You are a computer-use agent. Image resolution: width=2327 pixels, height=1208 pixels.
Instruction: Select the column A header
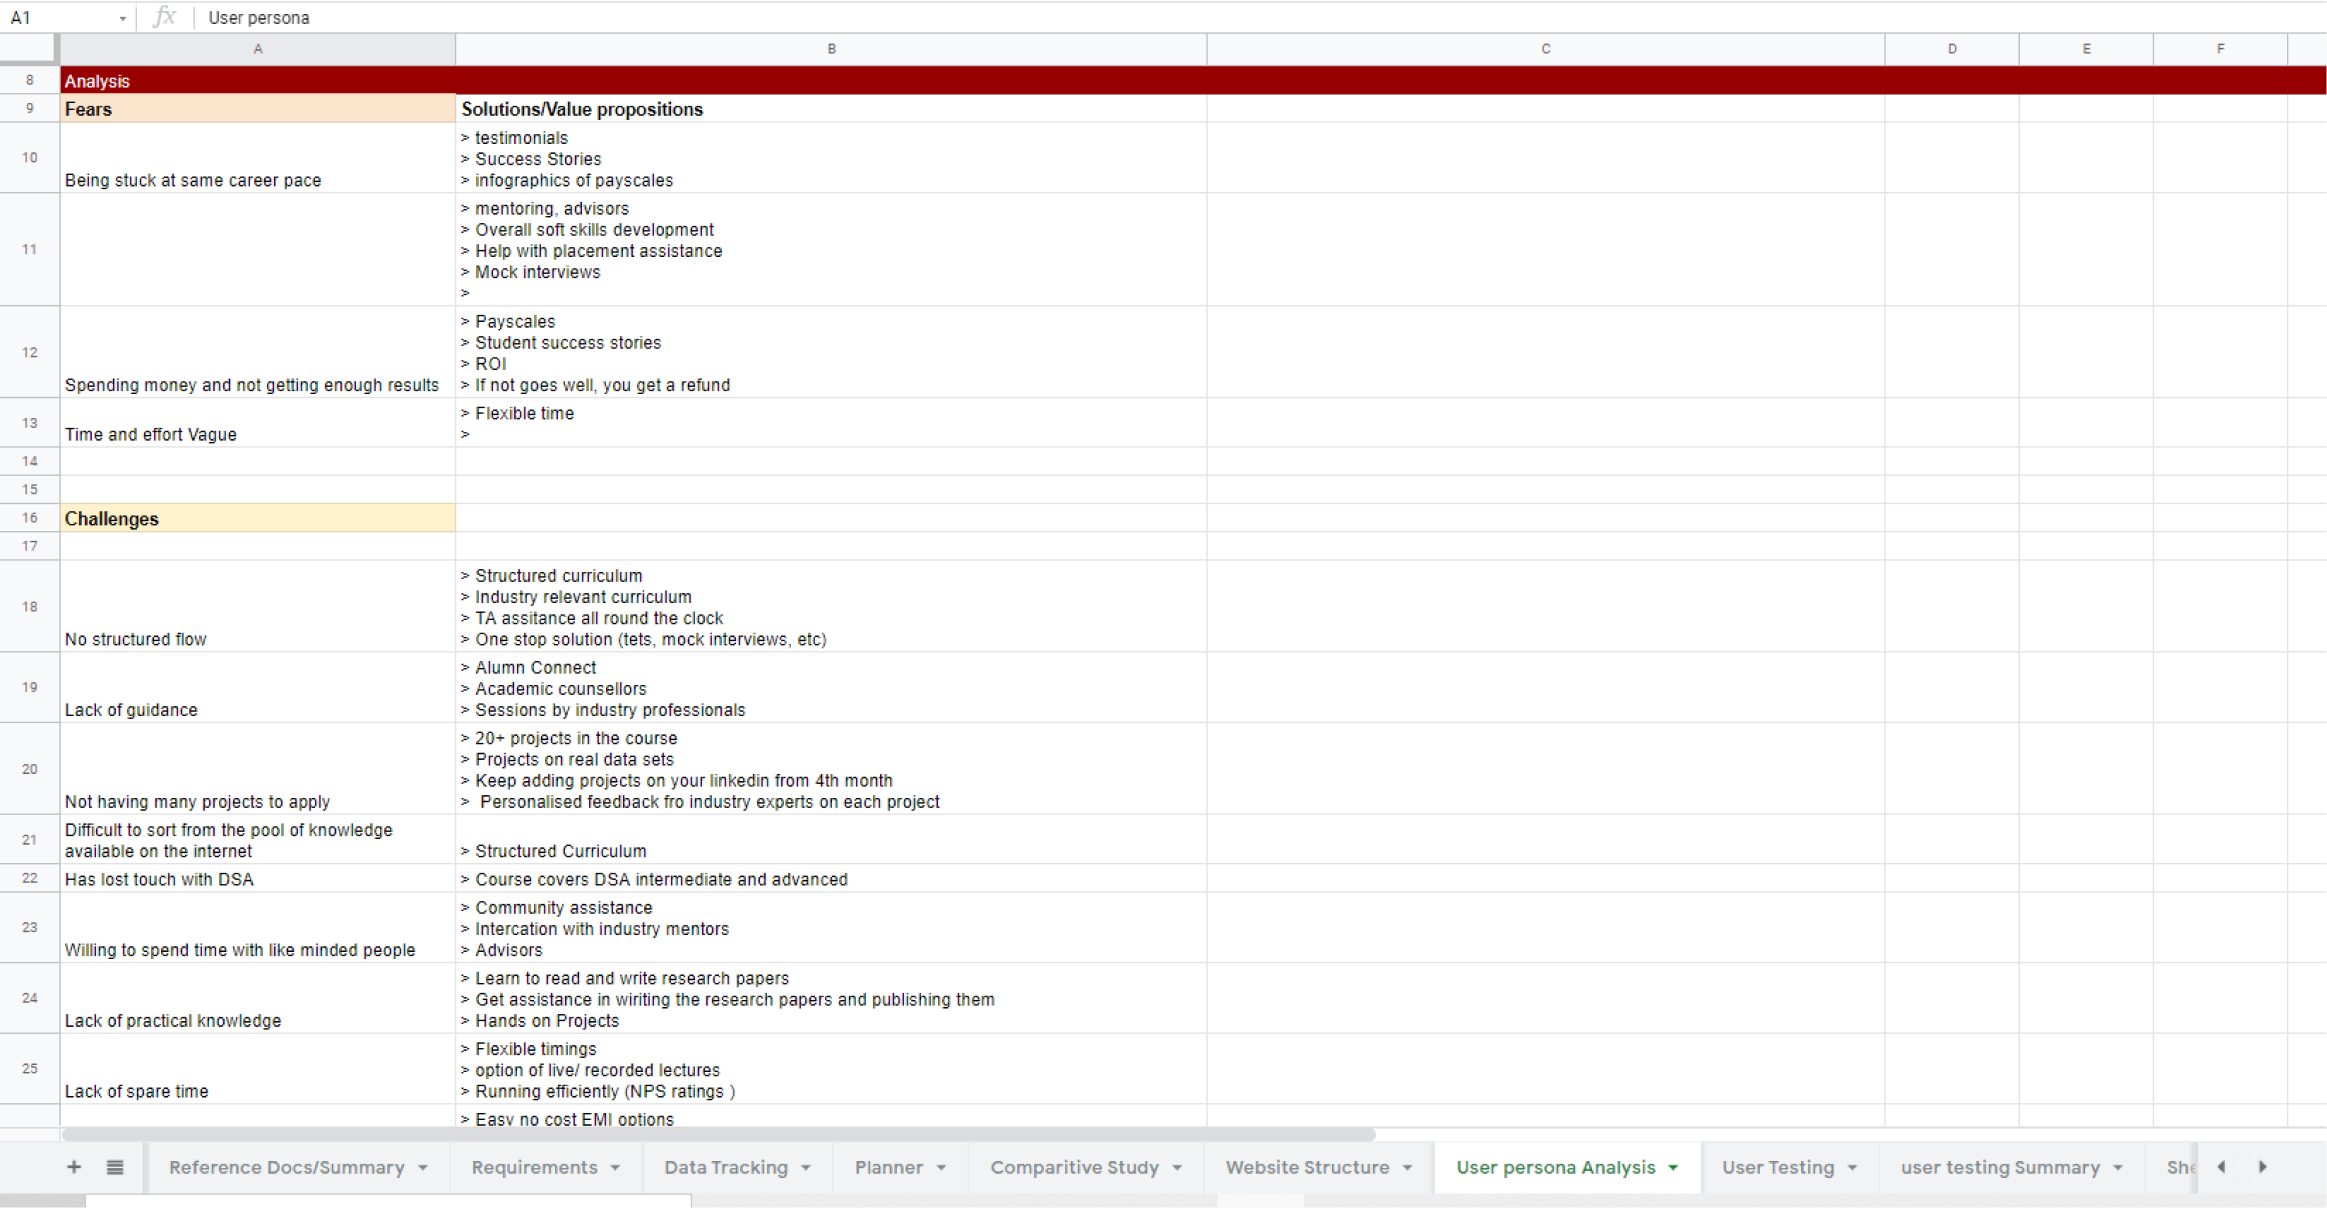click(x=257, y=47)
